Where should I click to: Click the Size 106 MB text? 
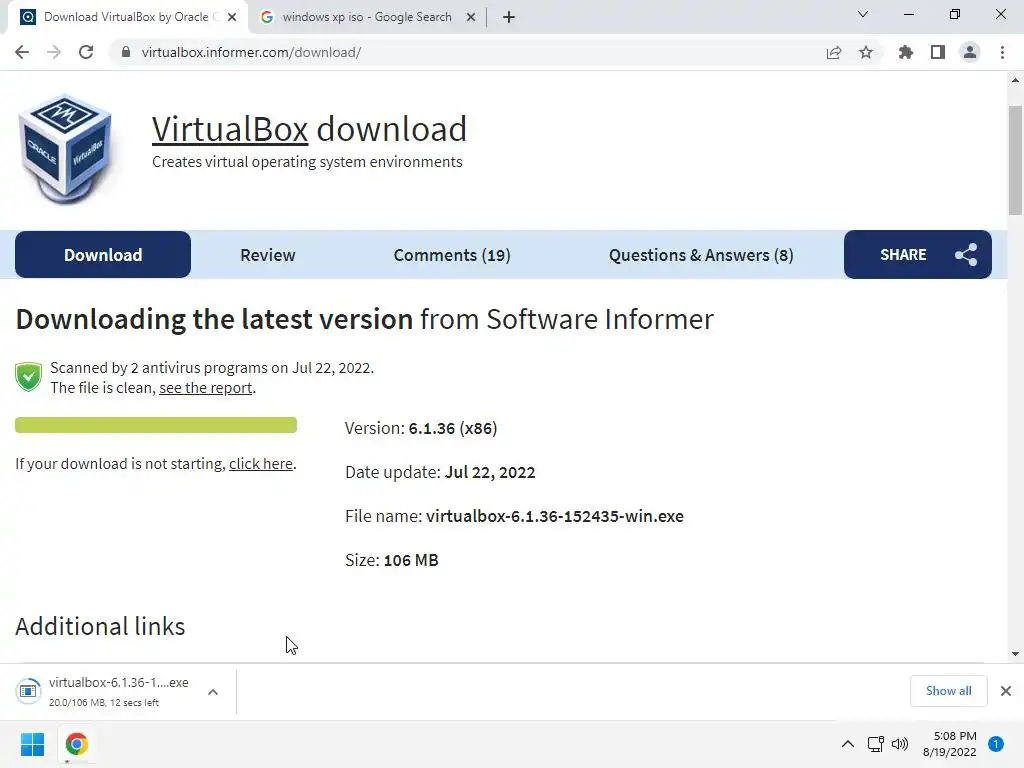coord(392,560)
